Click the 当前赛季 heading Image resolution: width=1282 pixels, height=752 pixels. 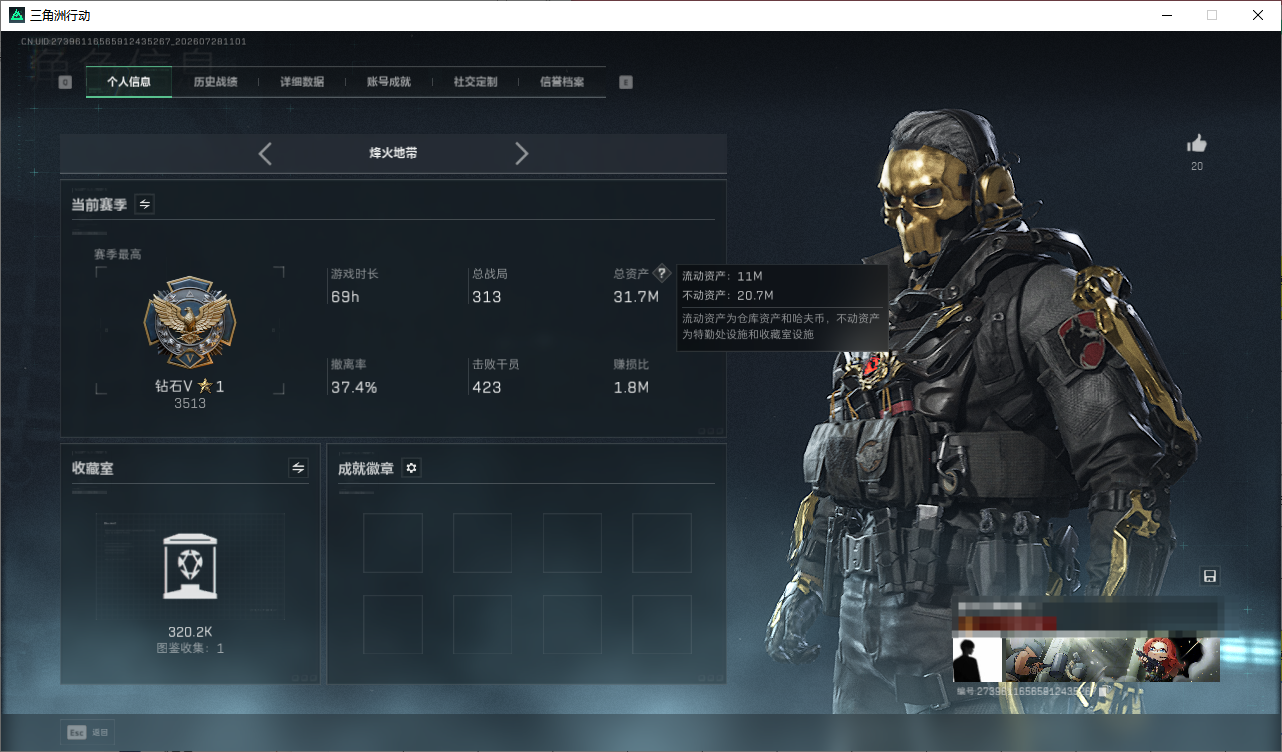pos(99,204)
